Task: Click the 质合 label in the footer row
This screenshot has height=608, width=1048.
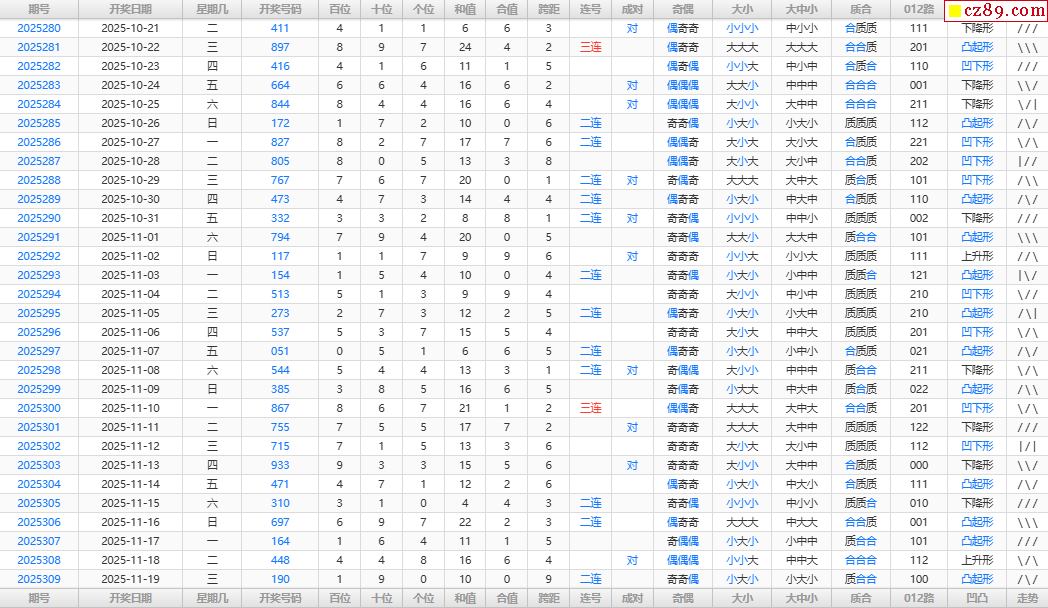Action: 861,599
